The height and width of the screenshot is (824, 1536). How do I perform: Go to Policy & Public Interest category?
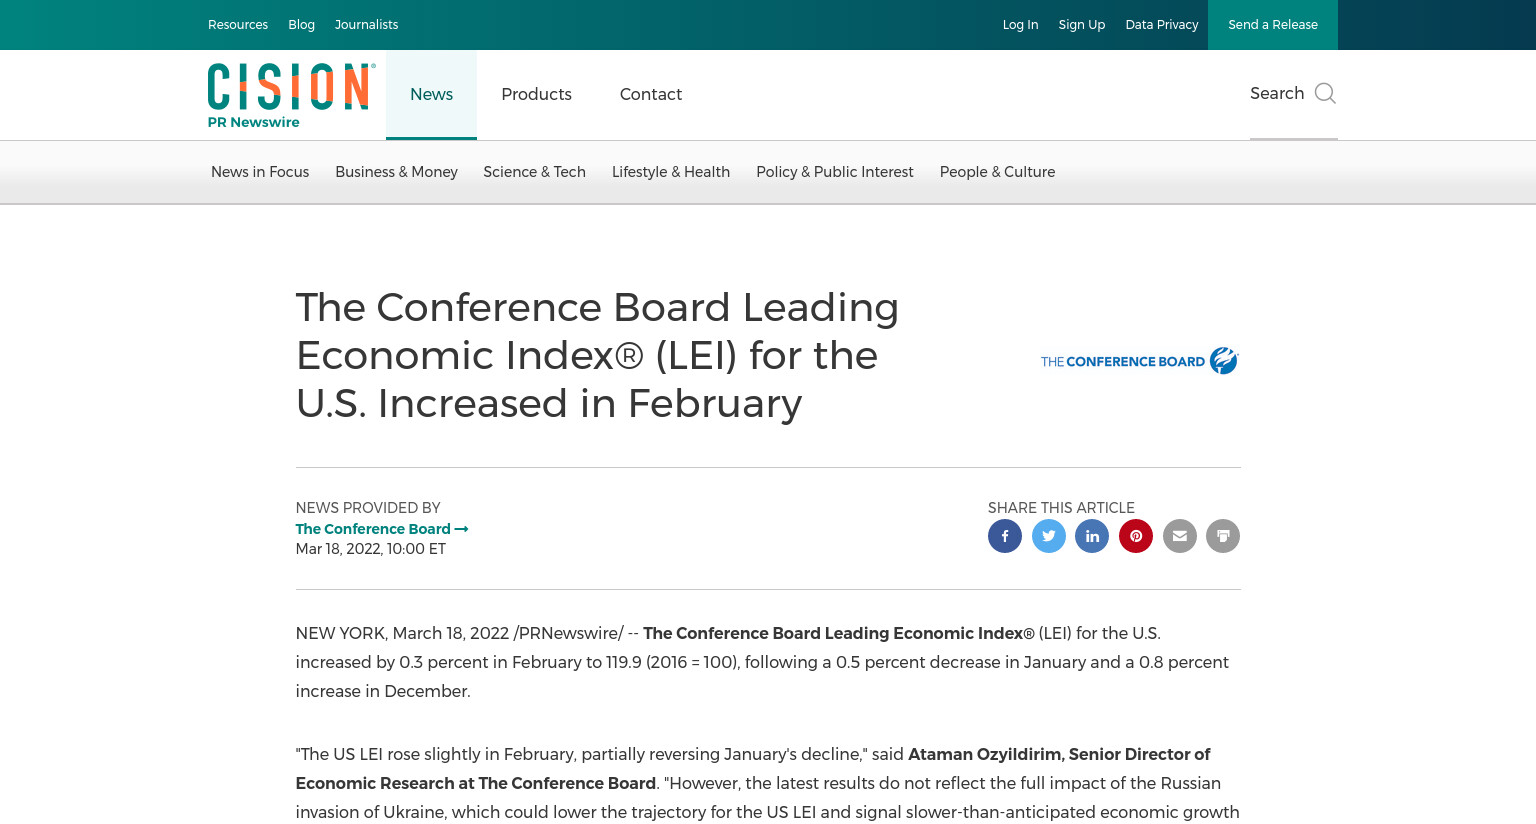pyautogui.click(x=835, y=172)
